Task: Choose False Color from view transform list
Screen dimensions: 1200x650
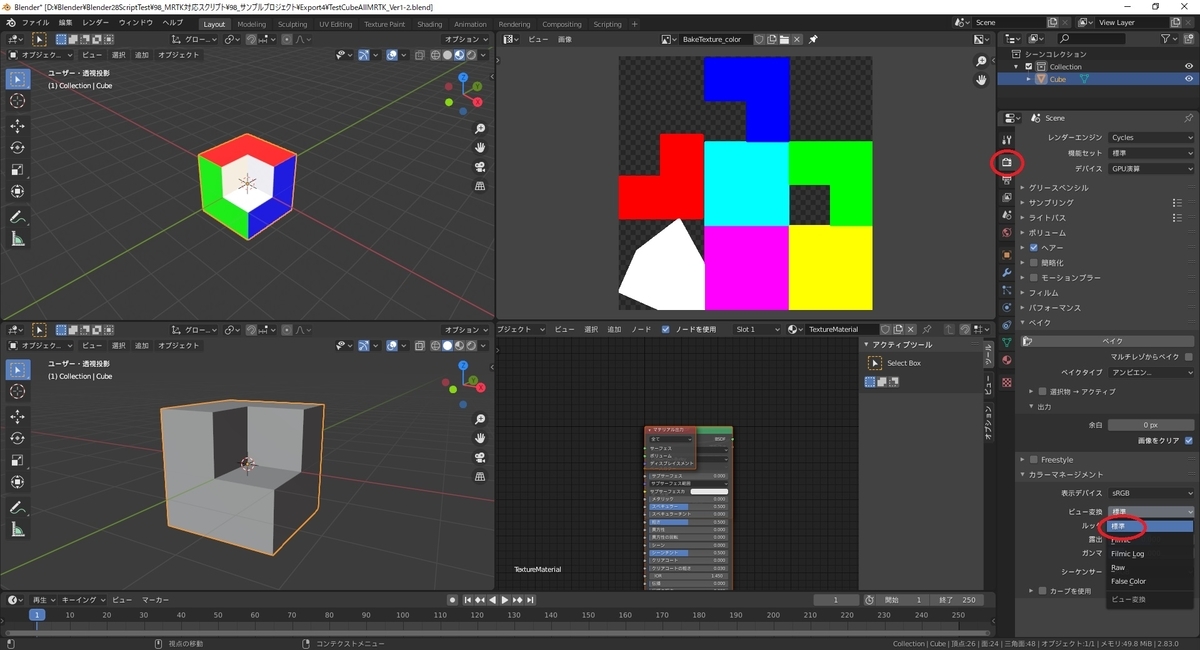Action: 1128,581
